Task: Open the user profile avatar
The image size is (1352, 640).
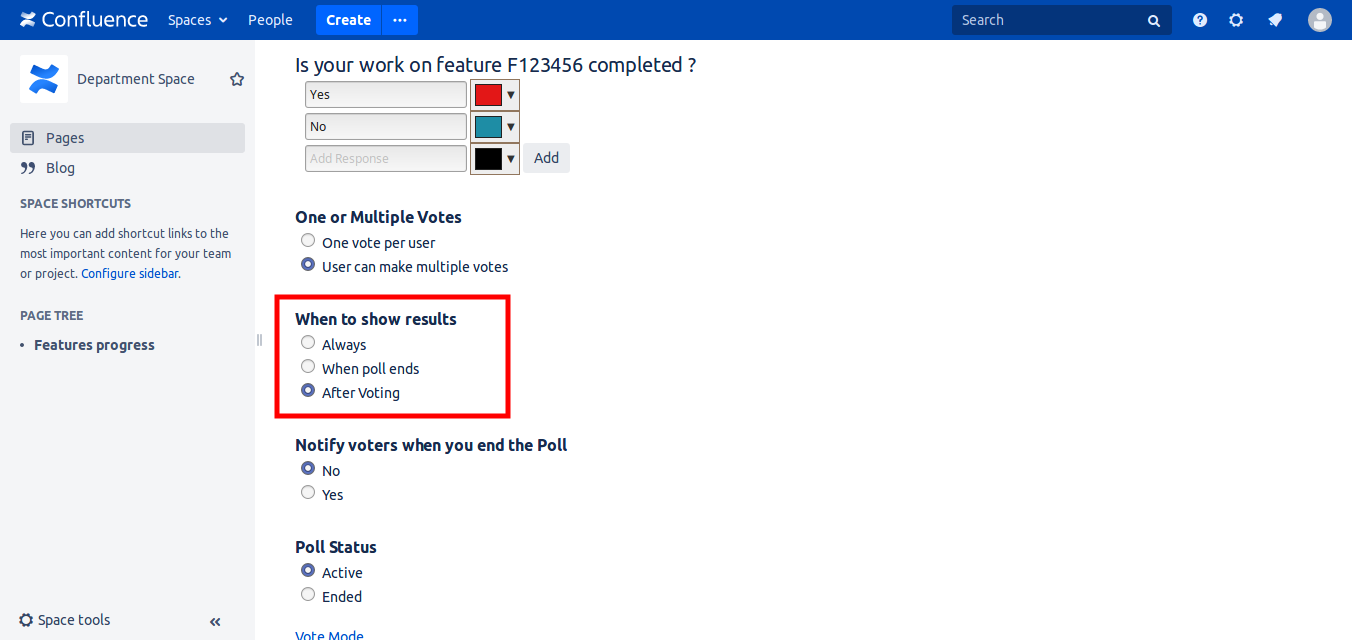Action: [1320, 20]
